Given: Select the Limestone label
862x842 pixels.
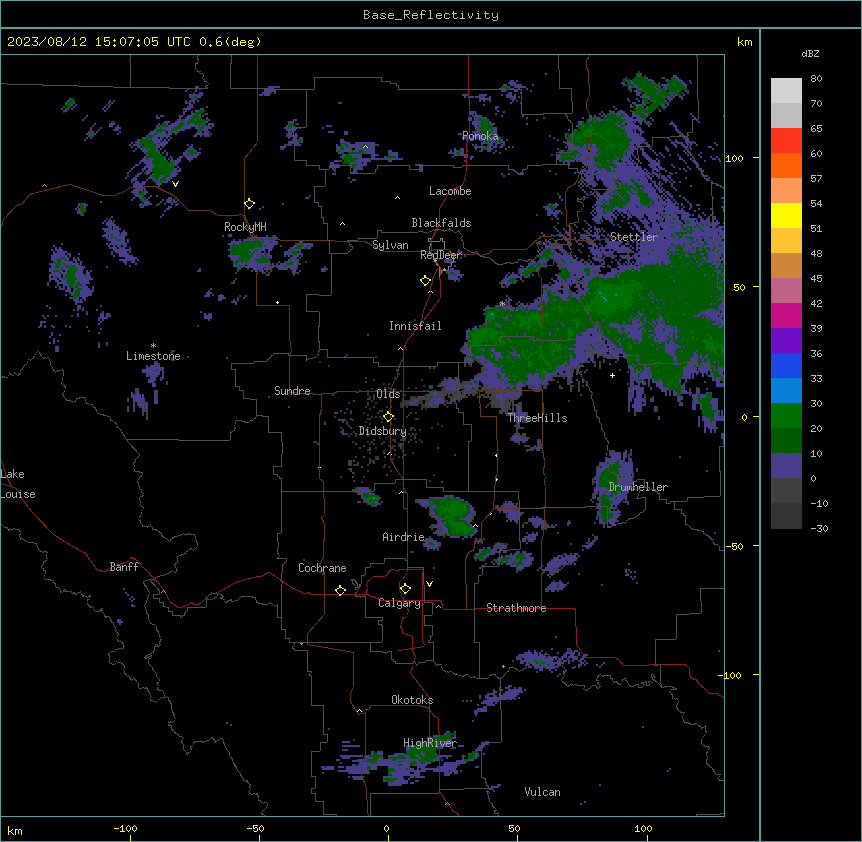Looking at the screenshot, I should click(x=153, y=356).
